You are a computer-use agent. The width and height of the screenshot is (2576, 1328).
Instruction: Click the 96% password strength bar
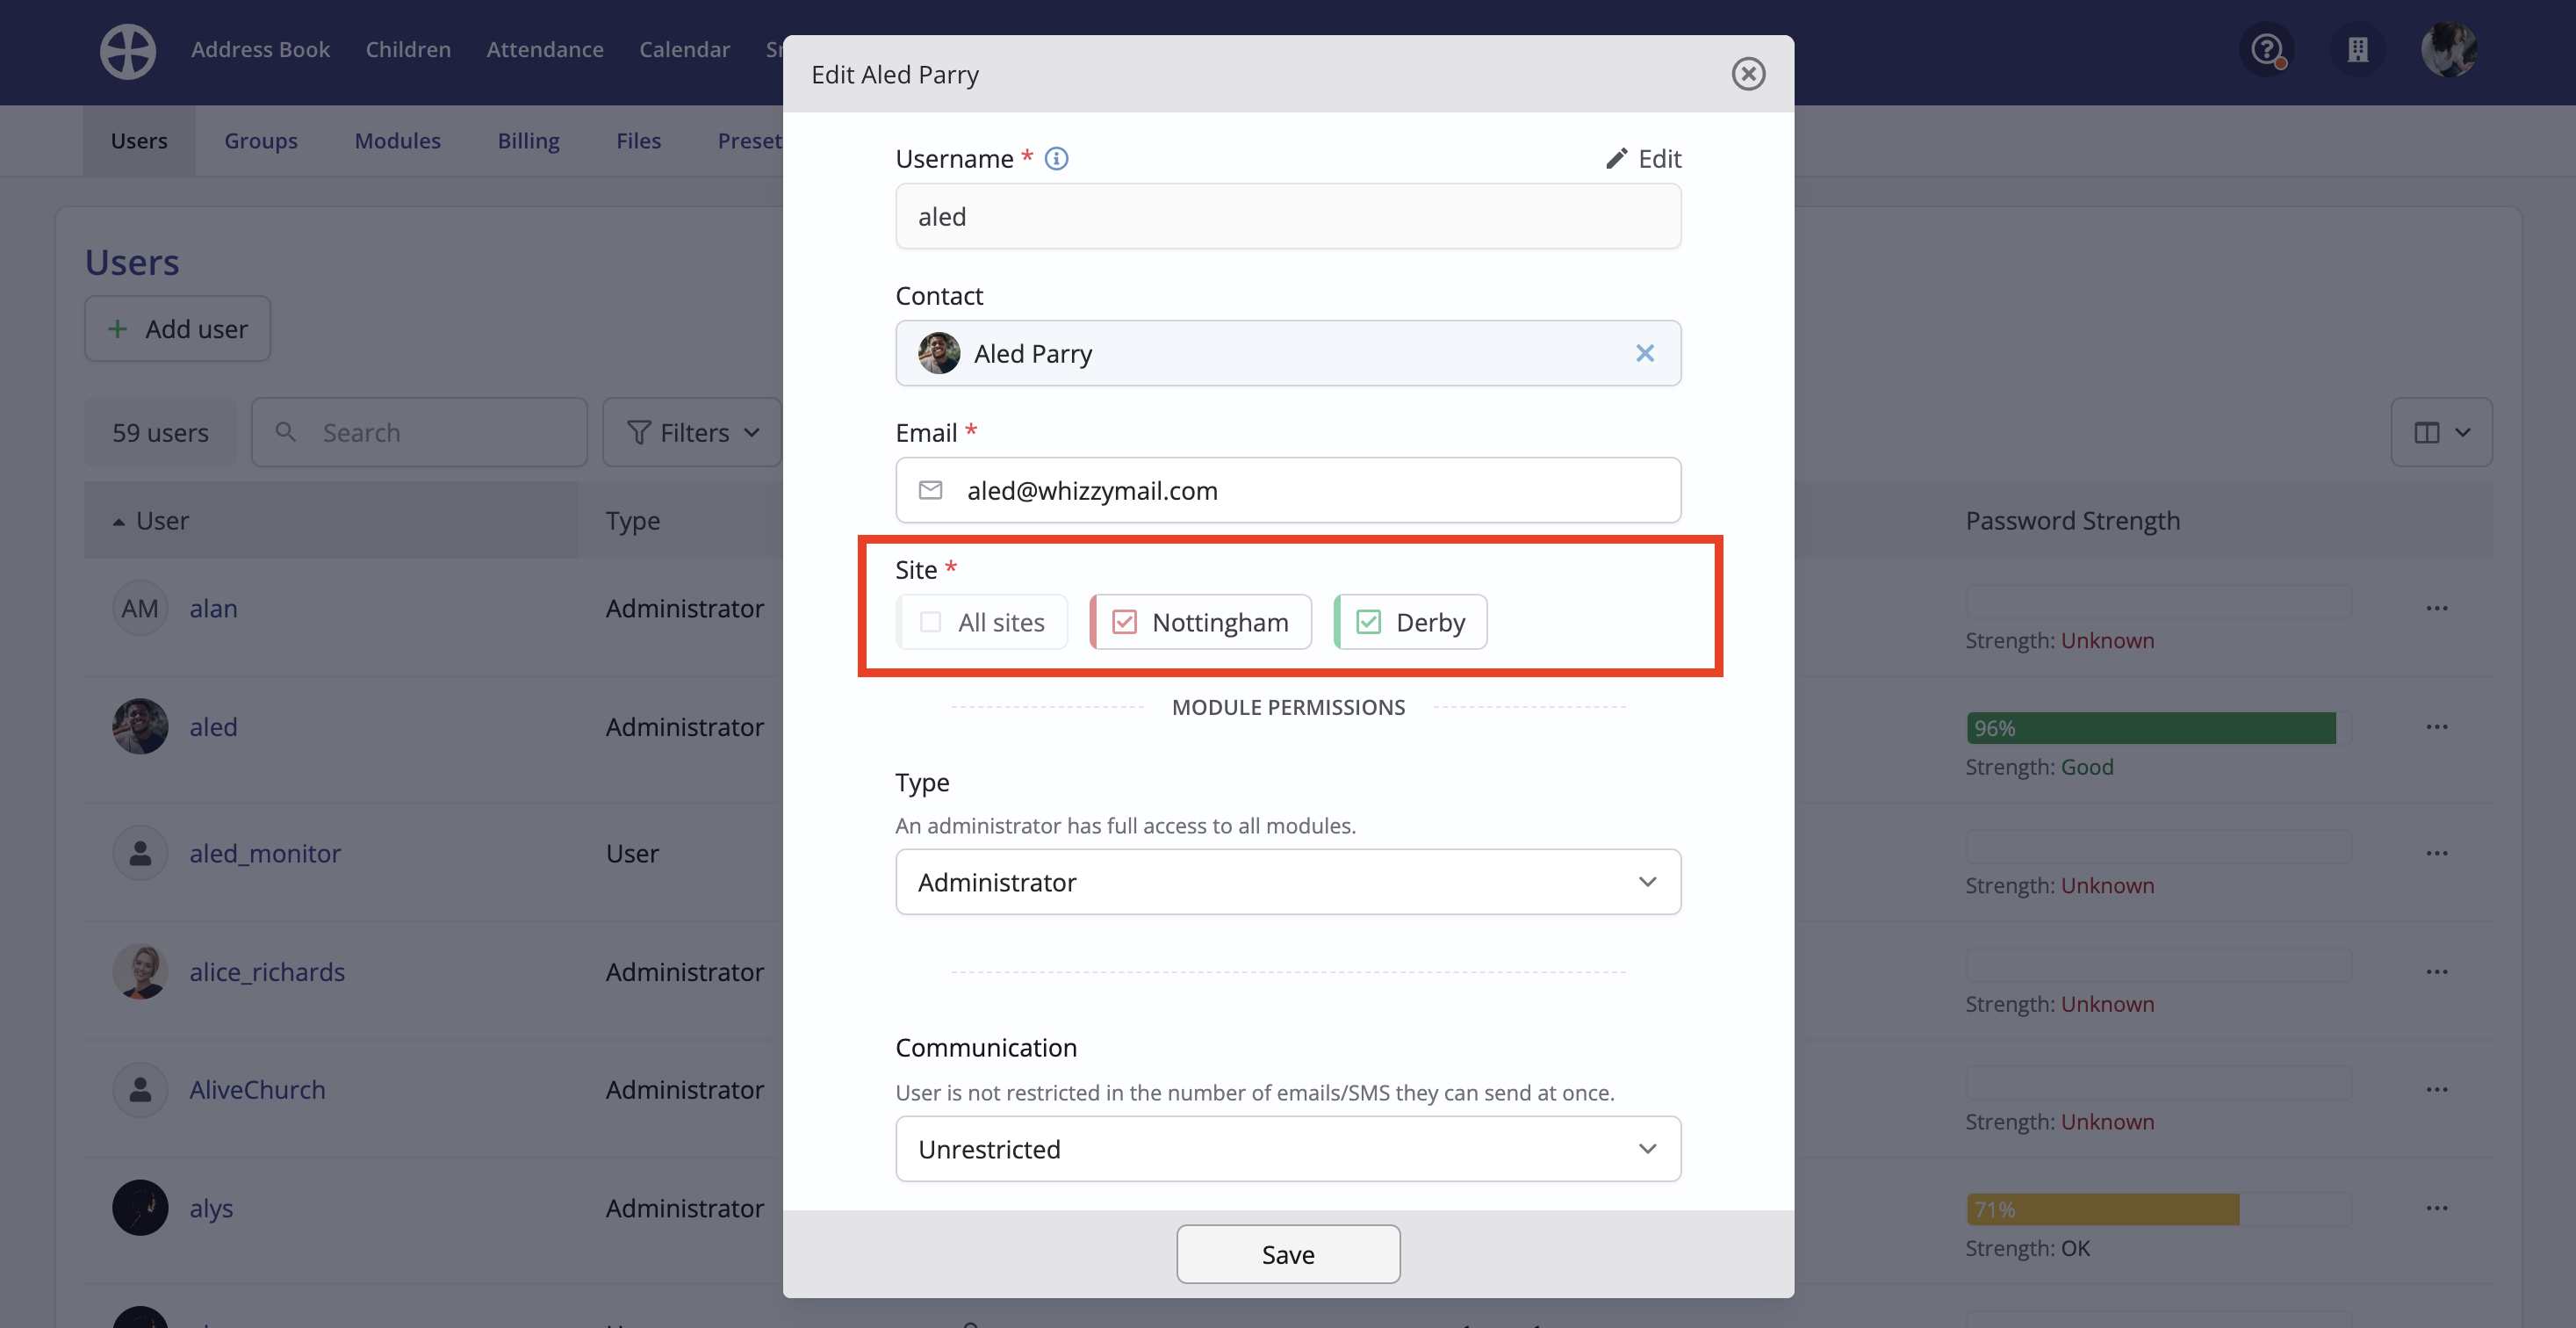pos(2159,728)
